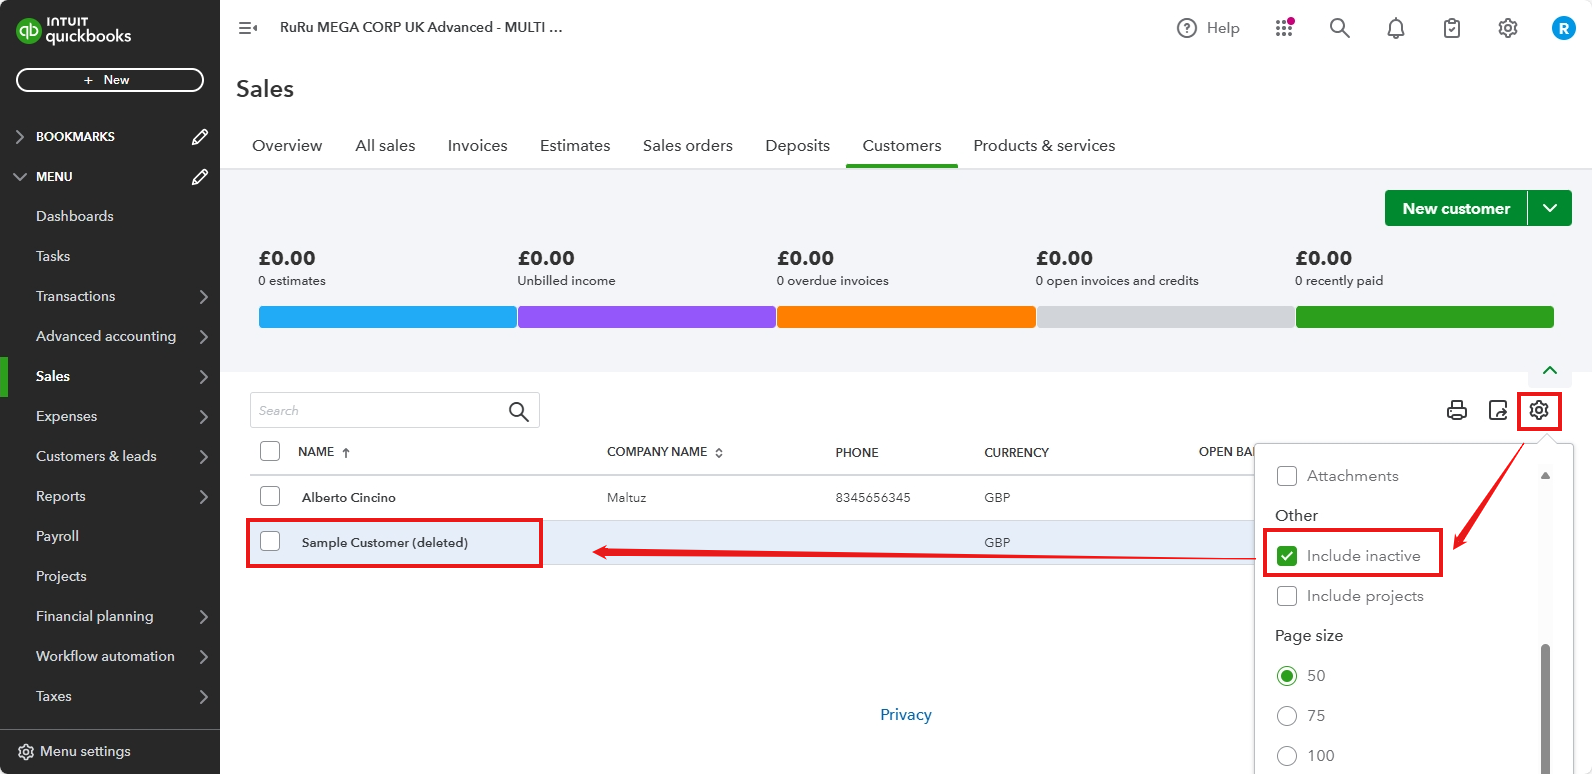This screenshot has width=1592, height=774.
Task: Uncheck the Include inactive checkbox
Action: click(1287, 556)
